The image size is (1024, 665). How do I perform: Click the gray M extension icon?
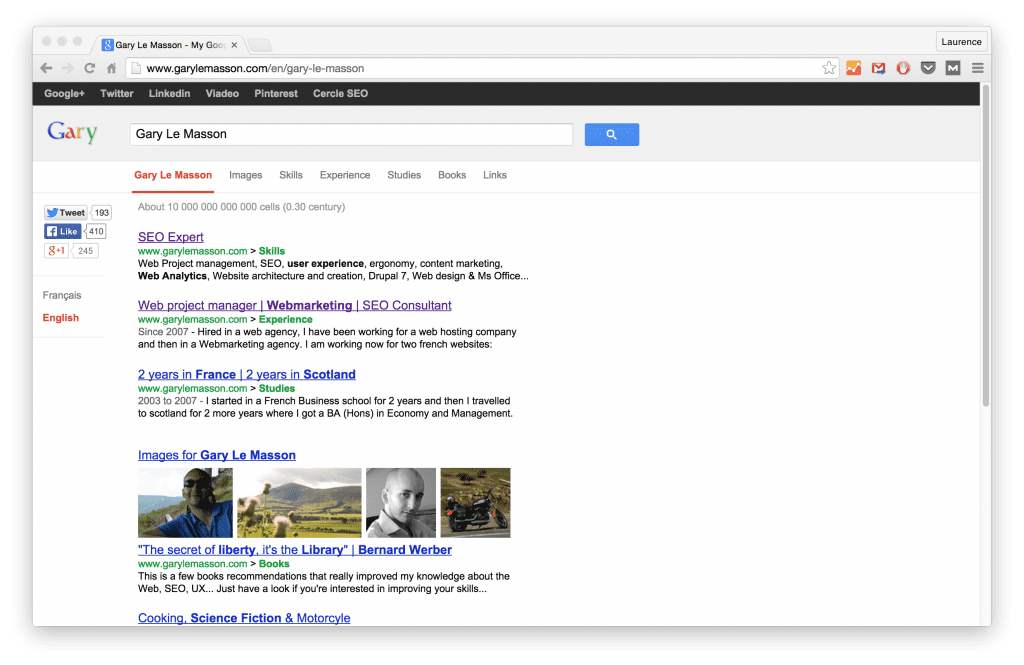coord(953,68)
